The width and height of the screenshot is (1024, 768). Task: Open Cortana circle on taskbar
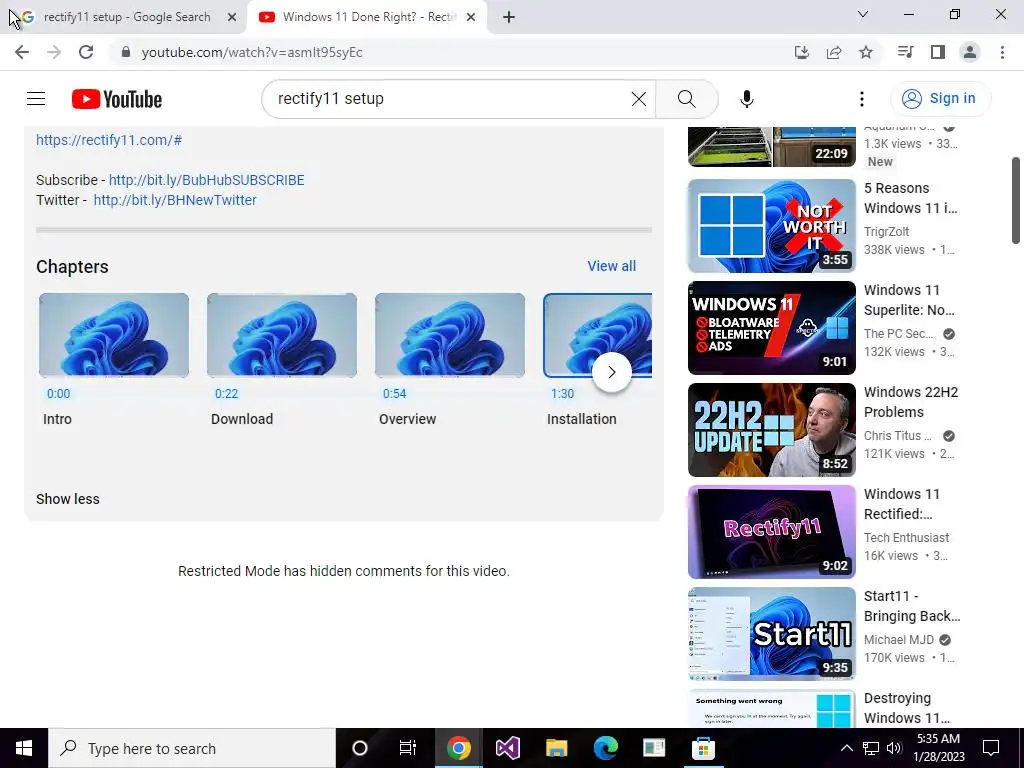click(360, 748)
